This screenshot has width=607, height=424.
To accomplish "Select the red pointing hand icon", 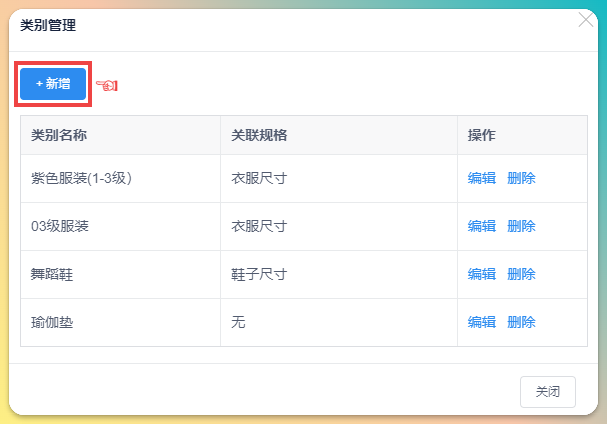I will click(107, 85).
